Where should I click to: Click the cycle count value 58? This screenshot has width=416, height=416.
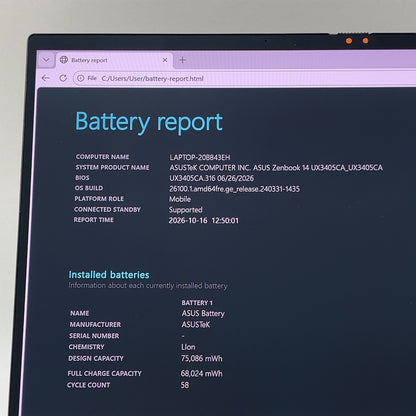tap(185, 385)
